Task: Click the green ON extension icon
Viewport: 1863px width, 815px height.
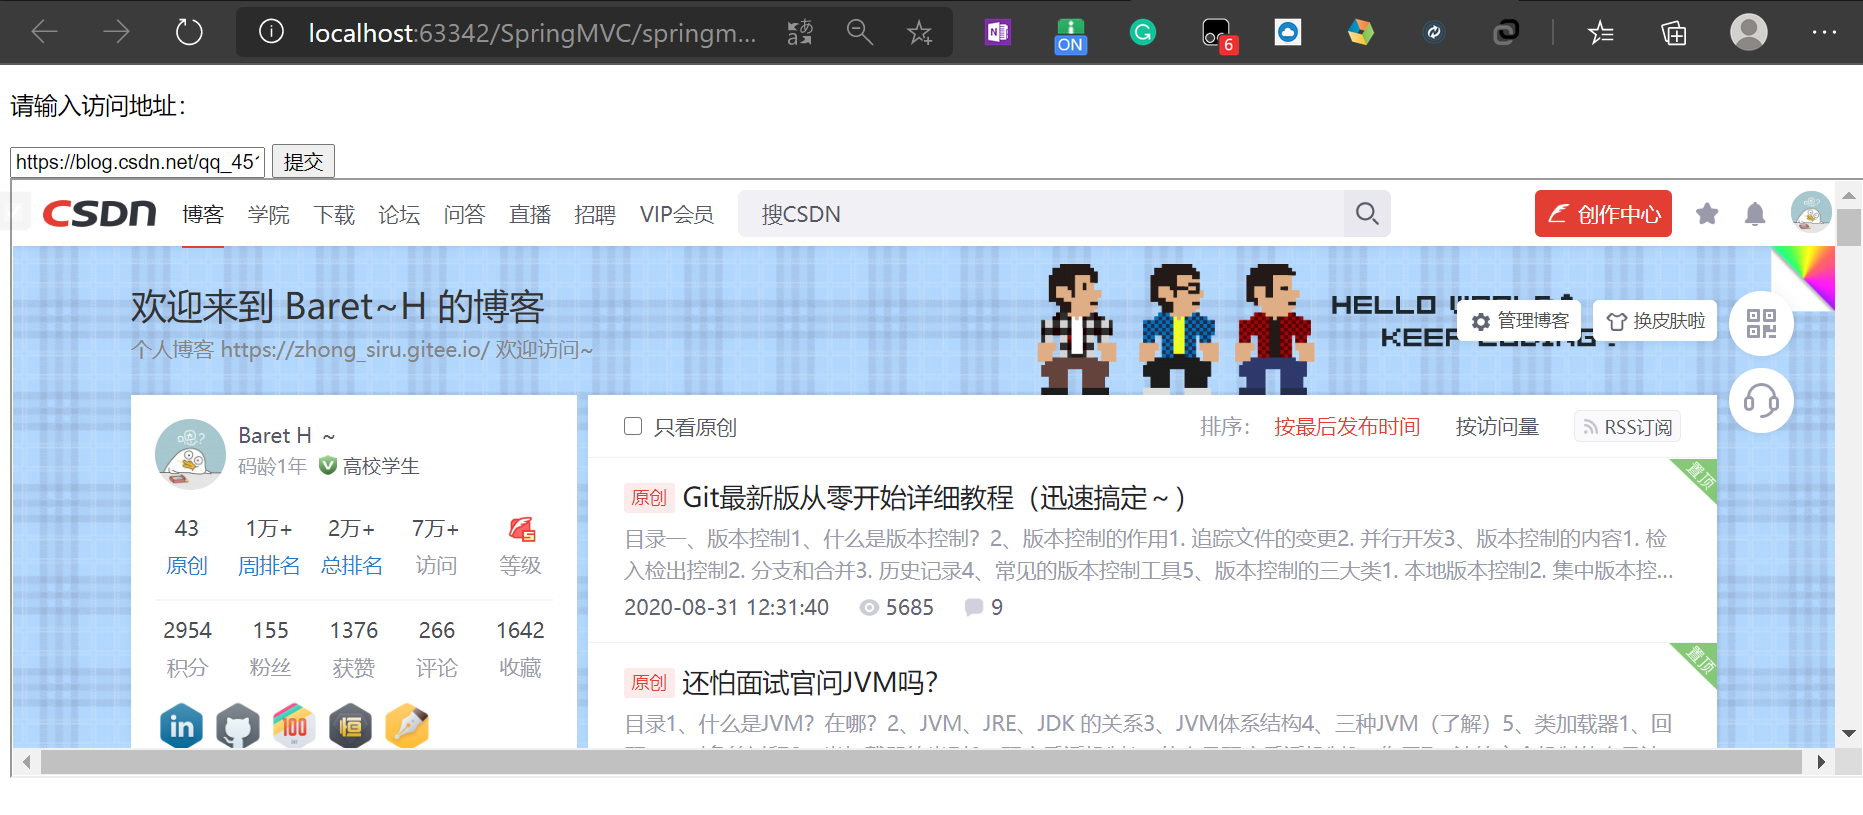Action: tap(1070, 35)
